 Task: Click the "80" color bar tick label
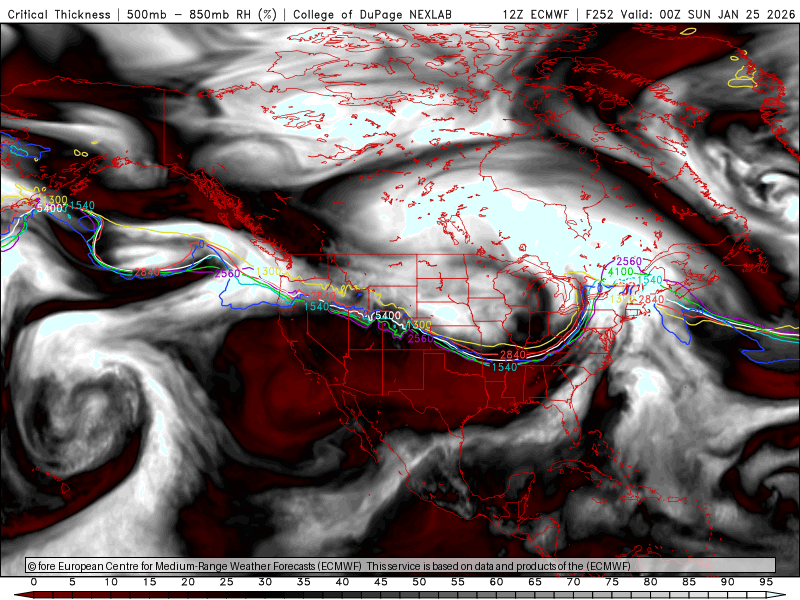pos(651,582)
